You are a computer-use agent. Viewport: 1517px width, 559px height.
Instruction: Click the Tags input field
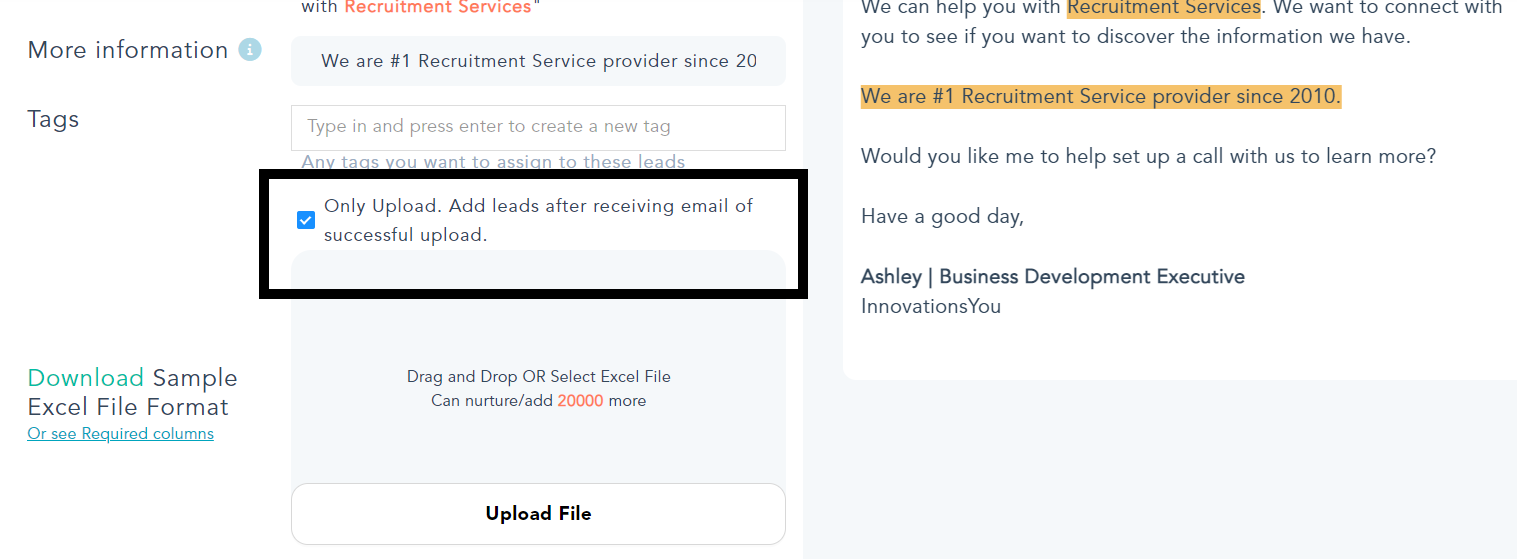(x=538, y=127)
